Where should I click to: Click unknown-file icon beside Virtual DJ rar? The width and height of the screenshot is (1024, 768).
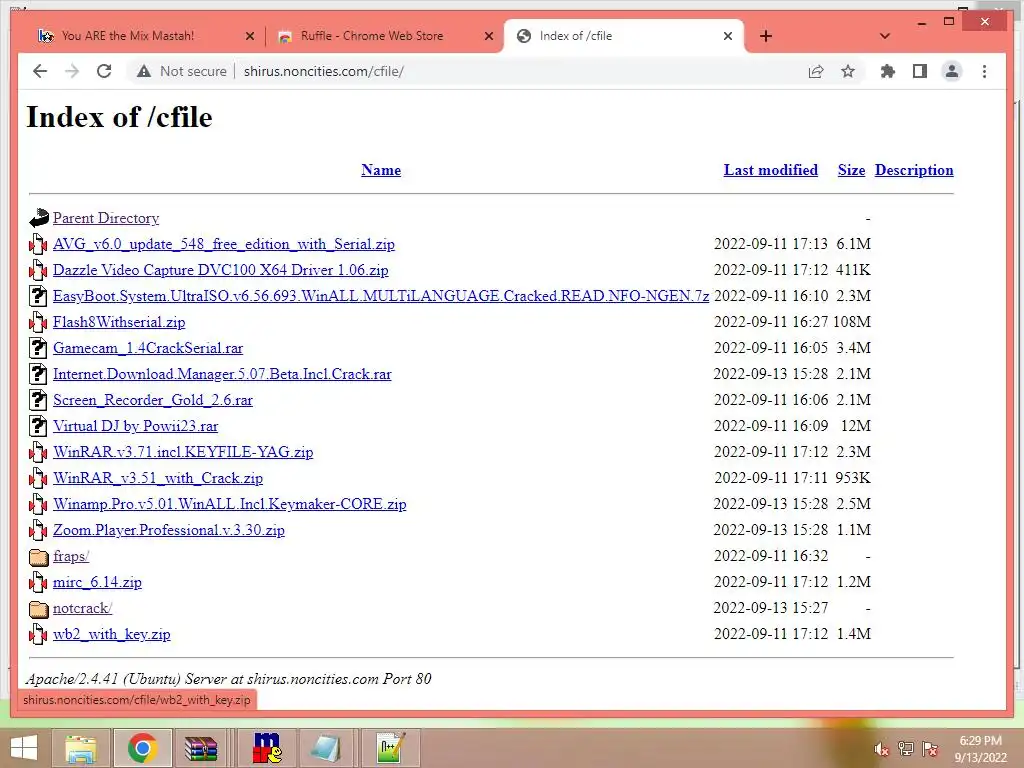[x=39, y=426]
